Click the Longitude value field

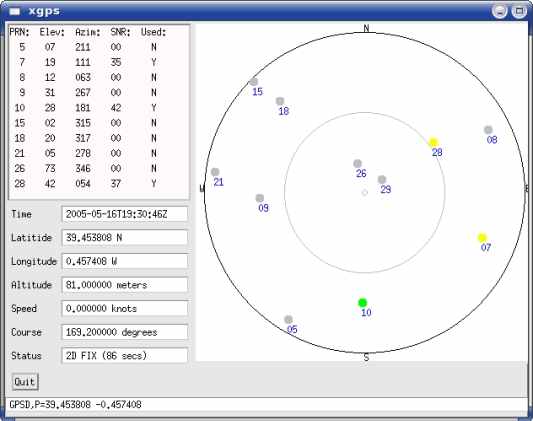click(125, 261)
